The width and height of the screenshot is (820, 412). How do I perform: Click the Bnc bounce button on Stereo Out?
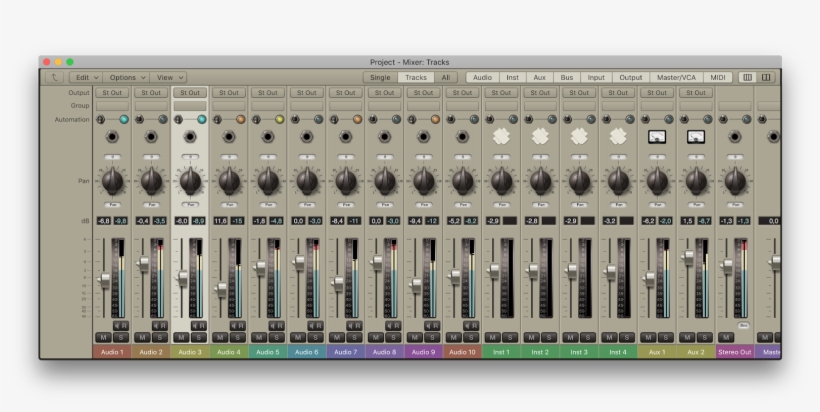pos(743,325)
